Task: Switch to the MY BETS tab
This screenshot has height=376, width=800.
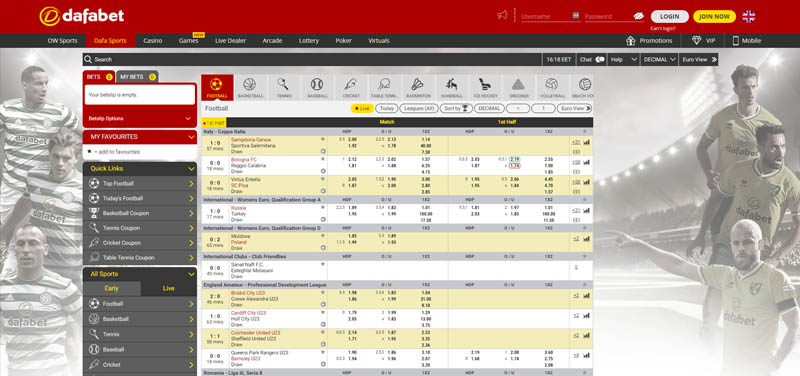Action: [x=138, y=77]
